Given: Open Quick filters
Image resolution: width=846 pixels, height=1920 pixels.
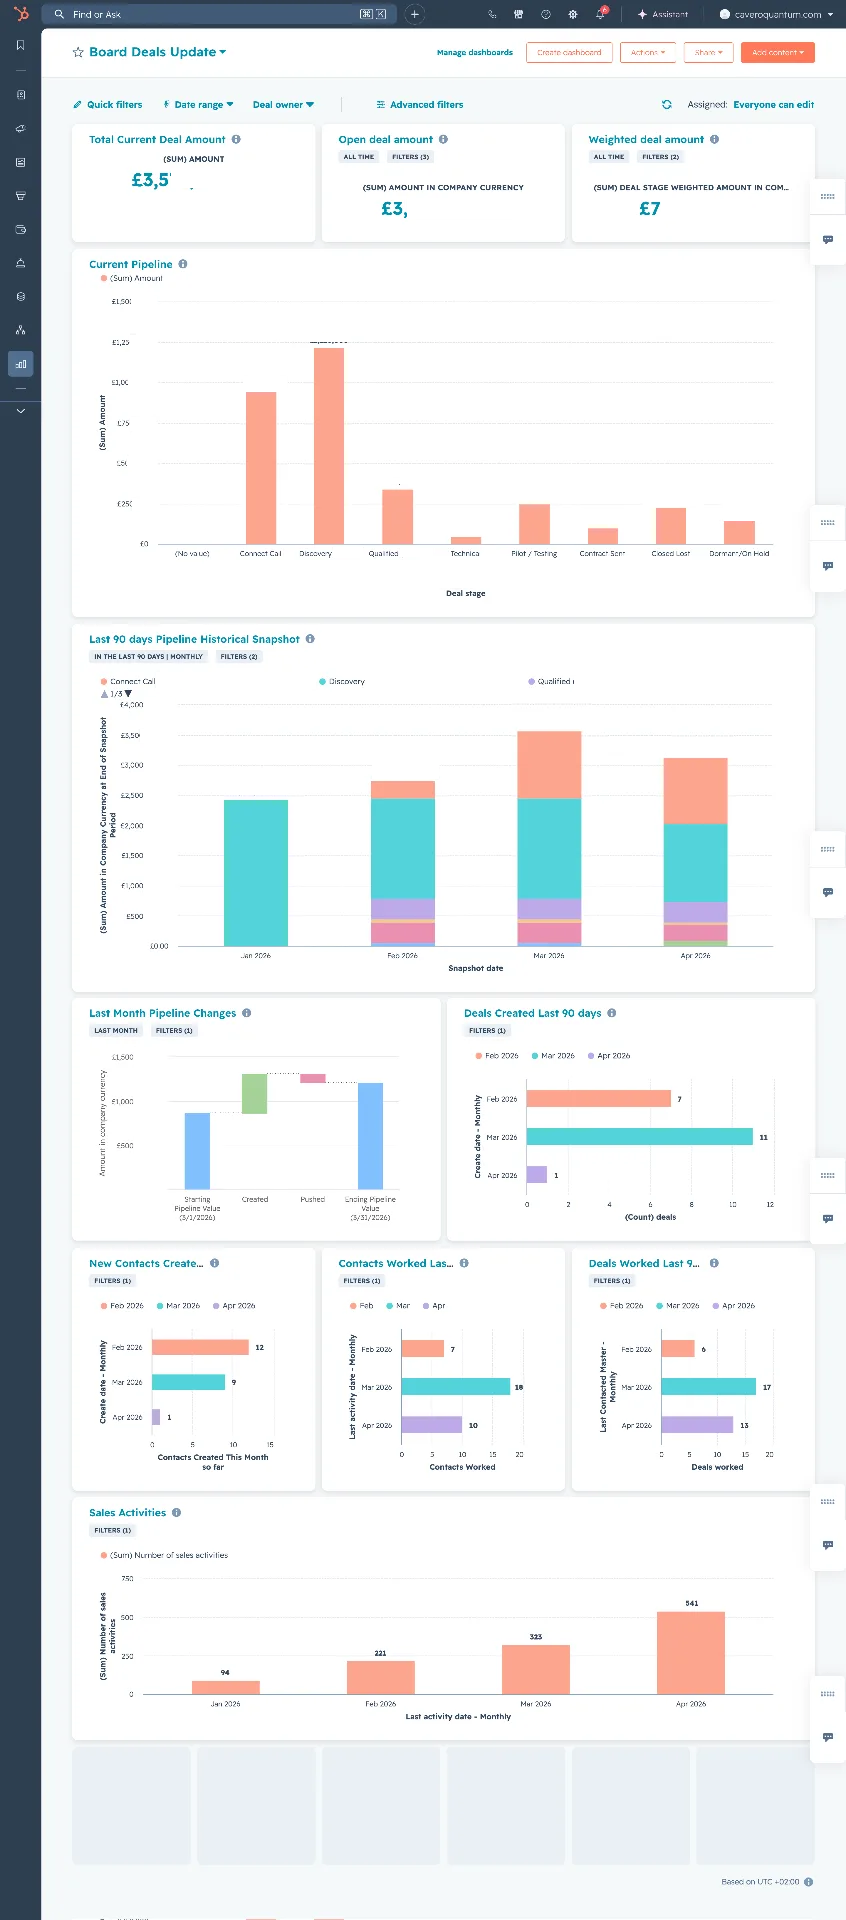Looking at the screenshot, I should point(107,104).
